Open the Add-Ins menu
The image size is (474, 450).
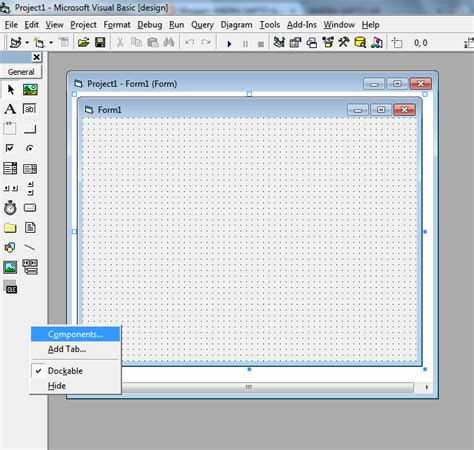[302, 25]
